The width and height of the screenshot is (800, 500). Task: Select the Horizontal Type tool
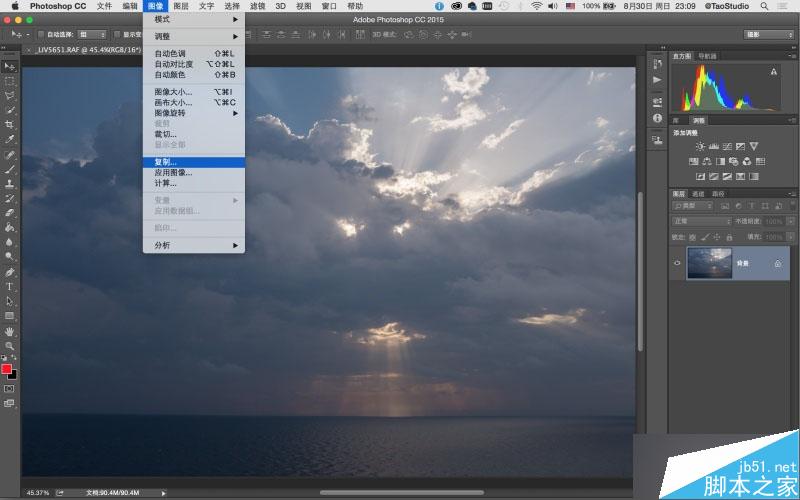click(x=9, y=287)
